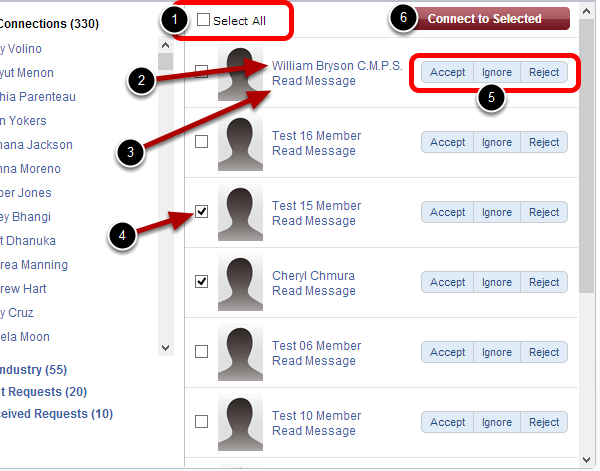Click Test 06 Member's avatar
The width and height of the screenshot is (600, 471).
pyautogui.click(x=240, y=353)
